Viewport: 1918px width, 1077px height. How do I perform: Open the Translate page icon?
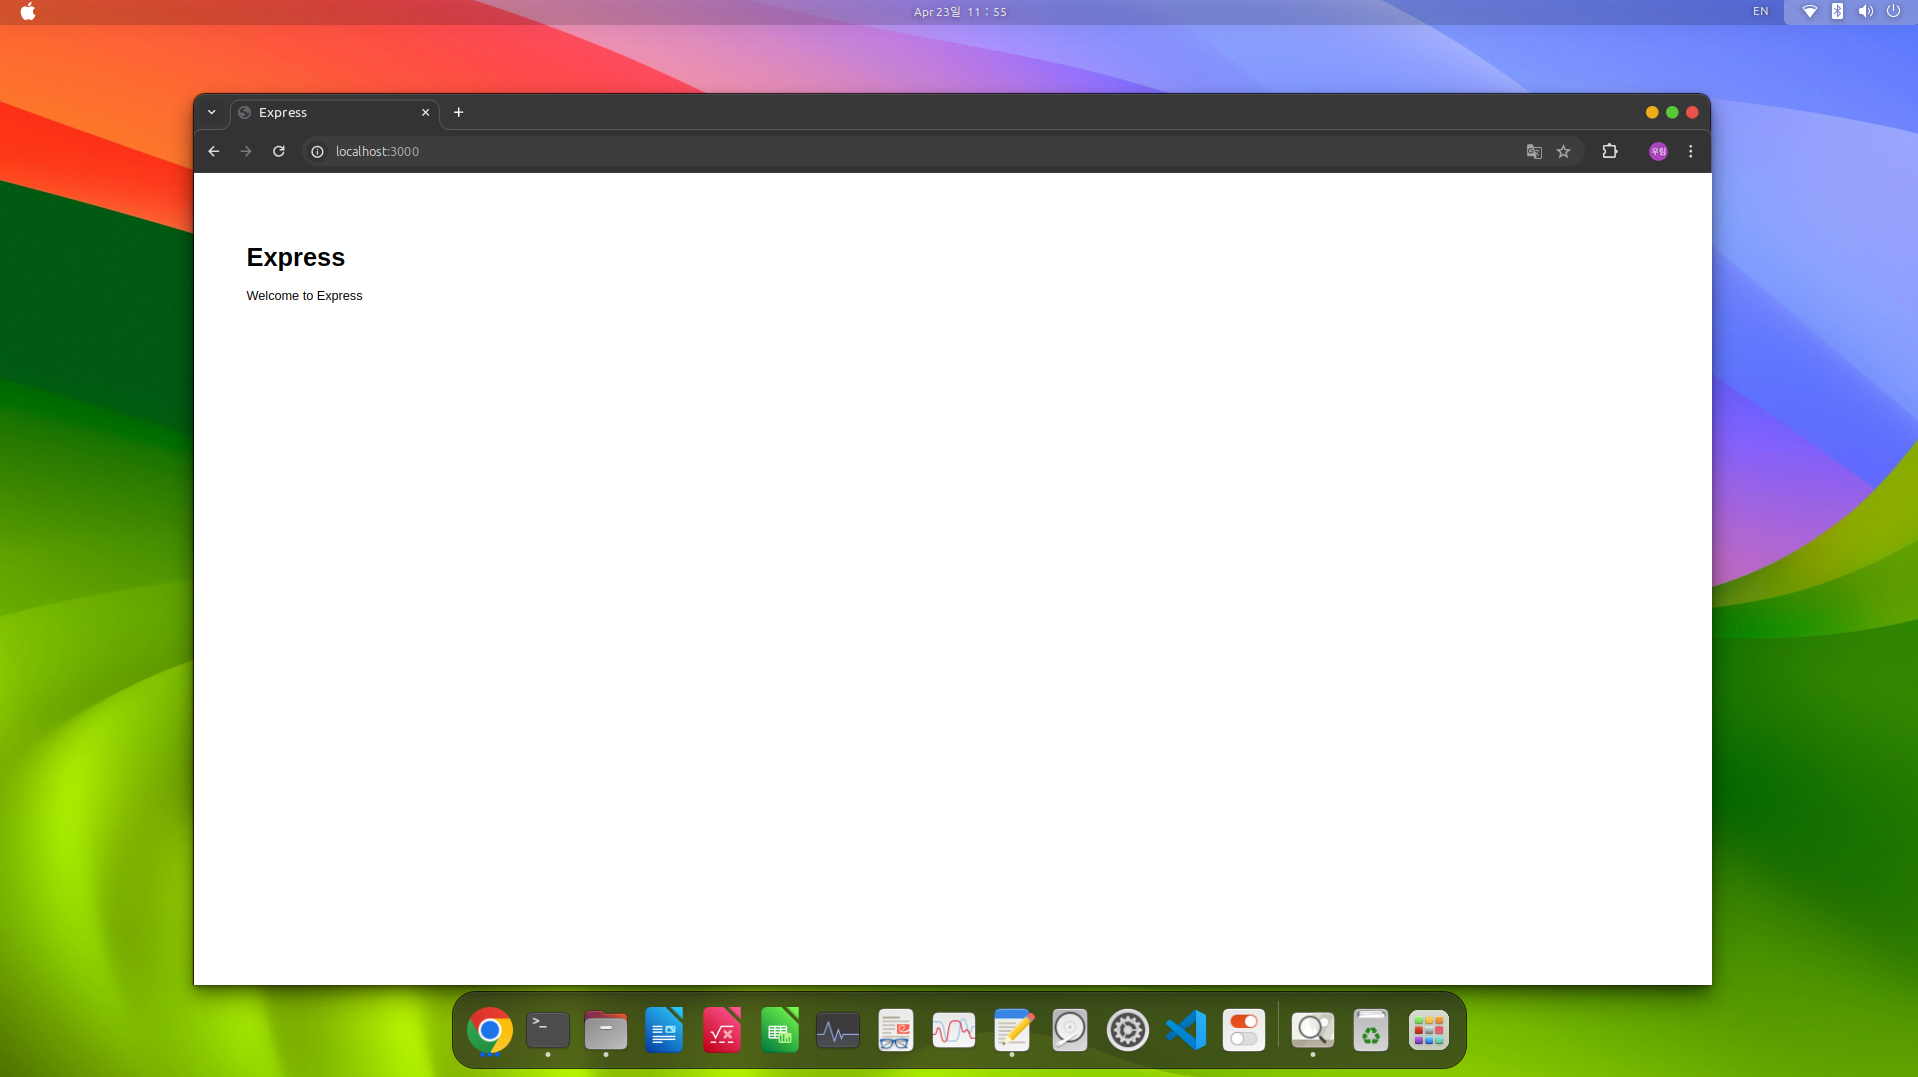1534,152
